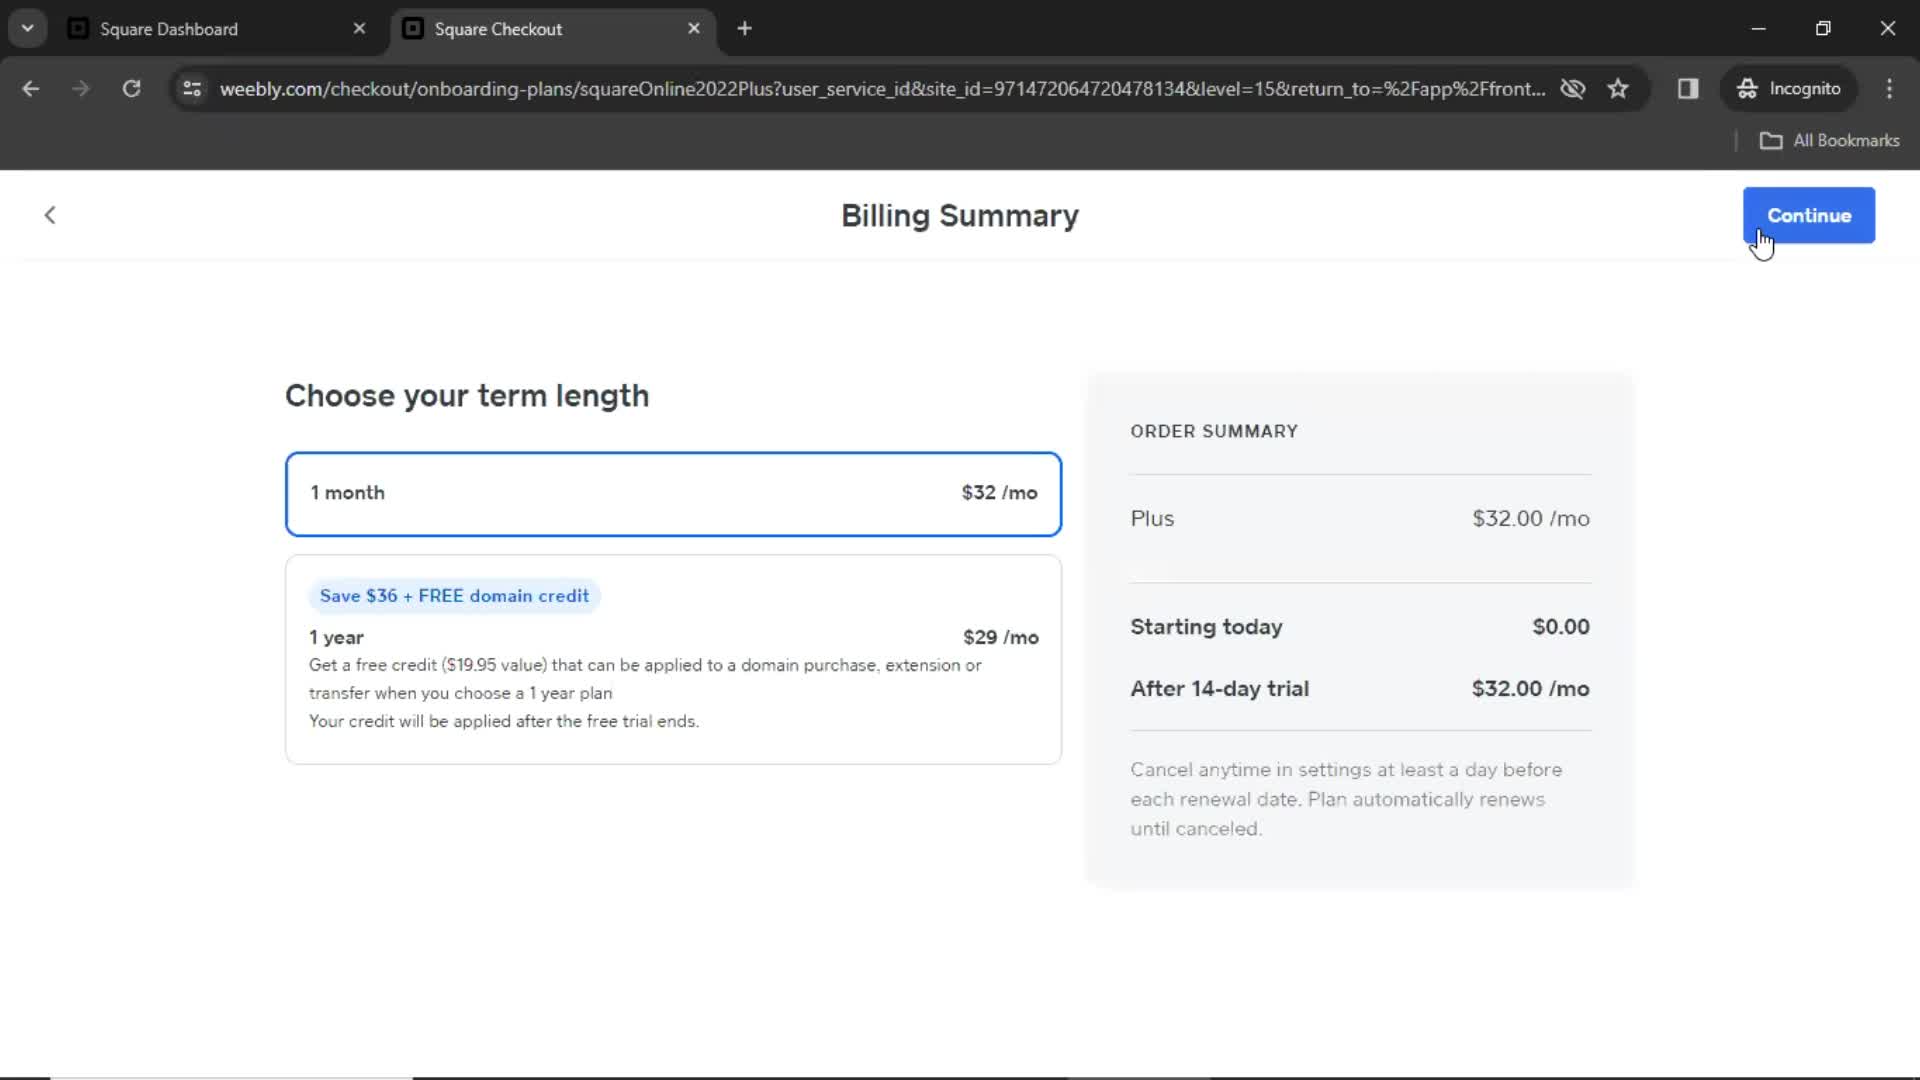
Task: Click the browser profile/extensions icon
Action: pos(1688,88)
